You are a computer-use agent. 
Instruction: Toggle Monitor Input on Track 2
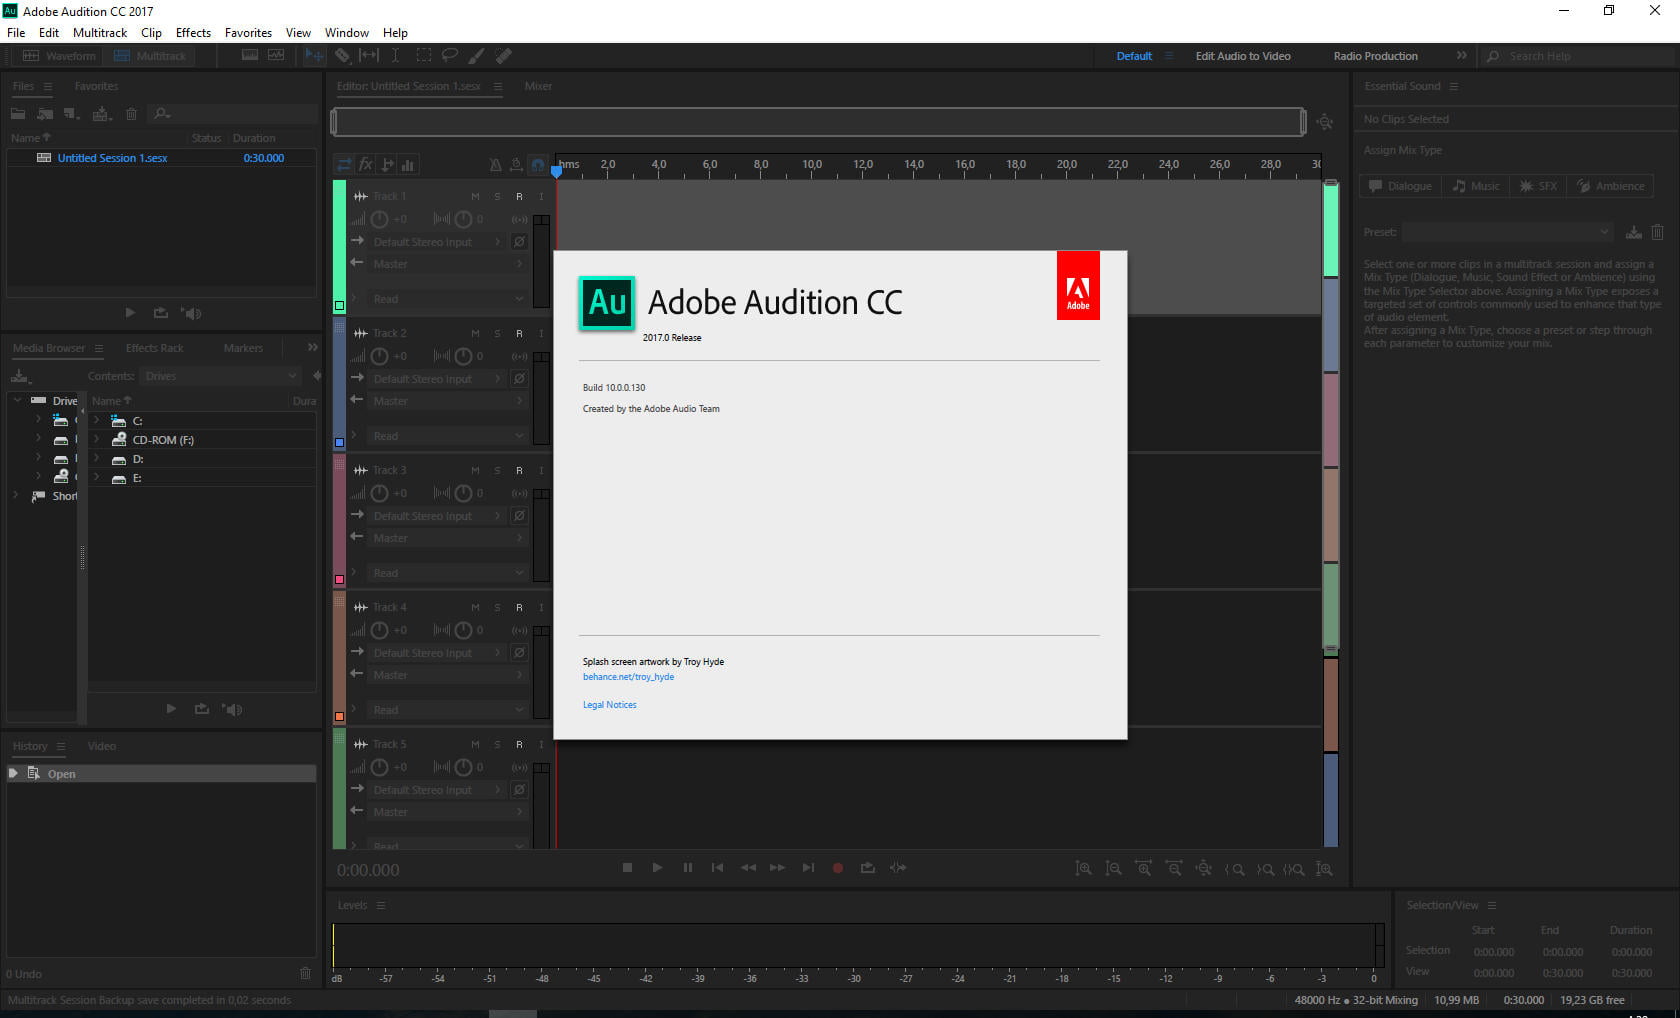pyautogui.click(x=541, y=333)
